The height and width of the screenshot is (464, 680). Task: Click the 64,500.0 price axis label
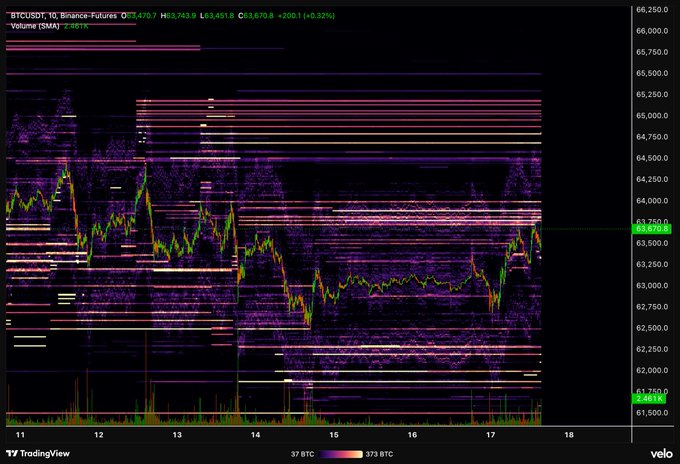tap(652, 158)
